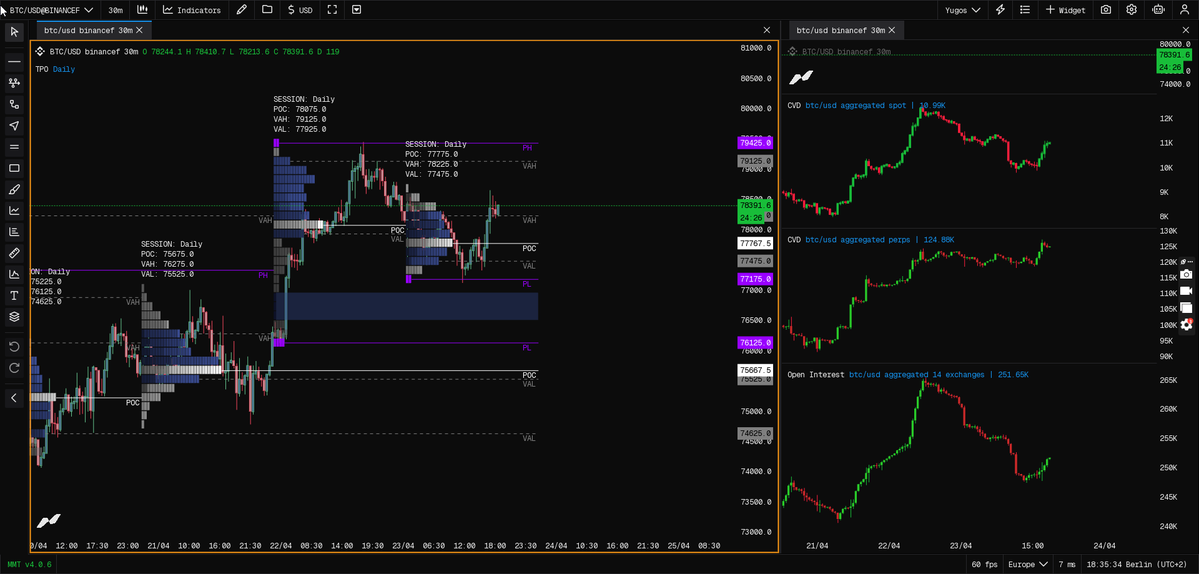
Task: Select the text annotation tool
Action: tap(14, 295)
